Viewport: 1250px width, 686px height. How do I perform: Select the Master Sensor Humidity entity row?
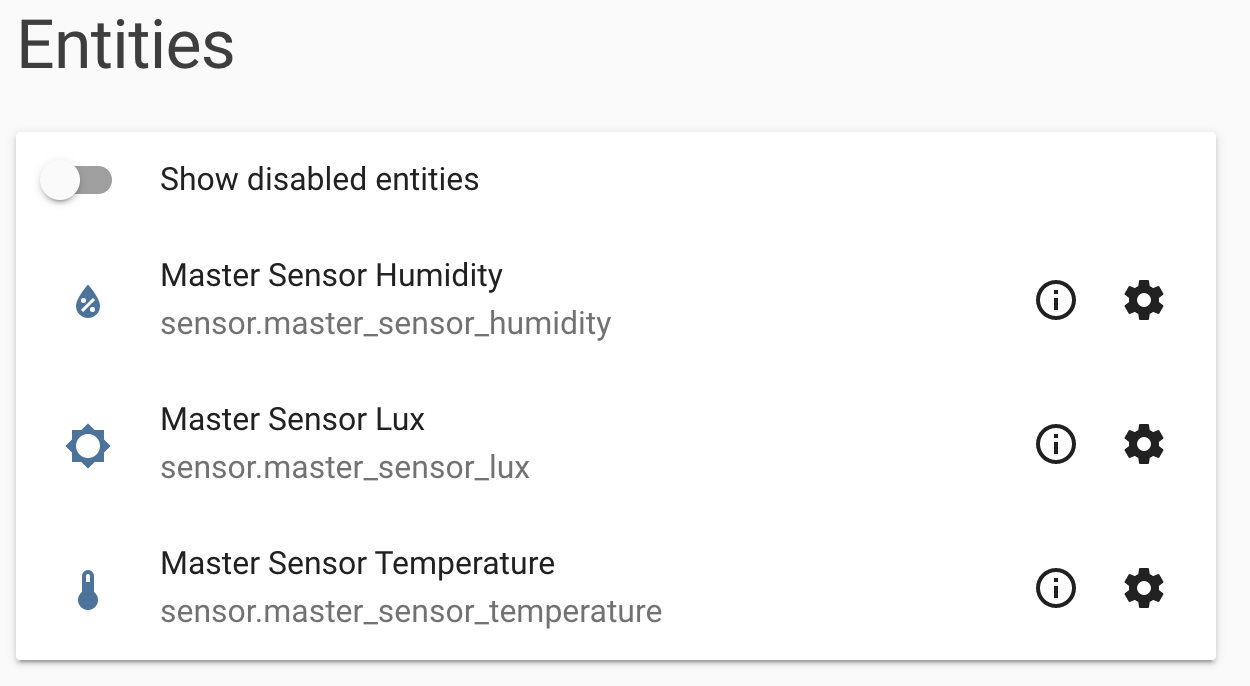tap(330, 275)
